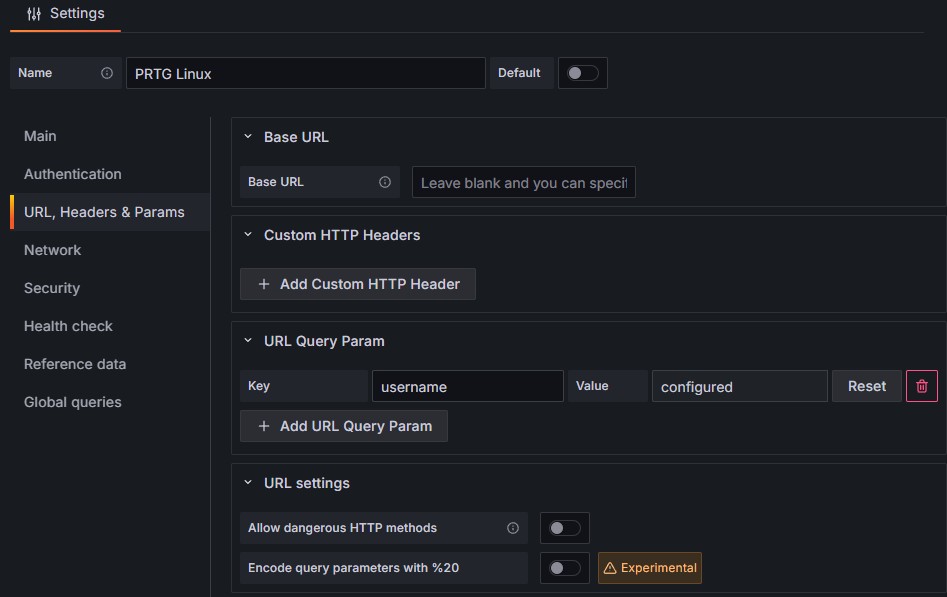The width and height of the screenshot is (947, 597).
Task: Reset the configured query param value
Action: coord(866,386)
